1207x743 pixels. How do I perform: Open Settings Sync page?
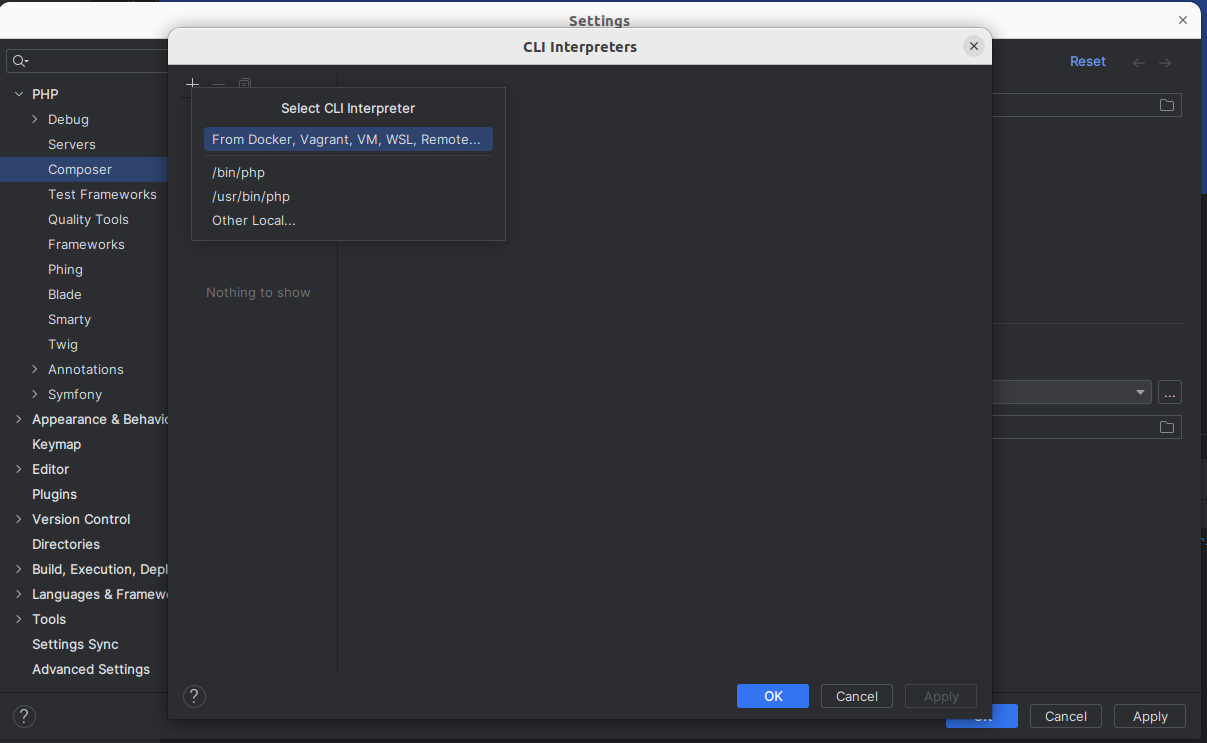pyautogui.click(x=75, y=644)
